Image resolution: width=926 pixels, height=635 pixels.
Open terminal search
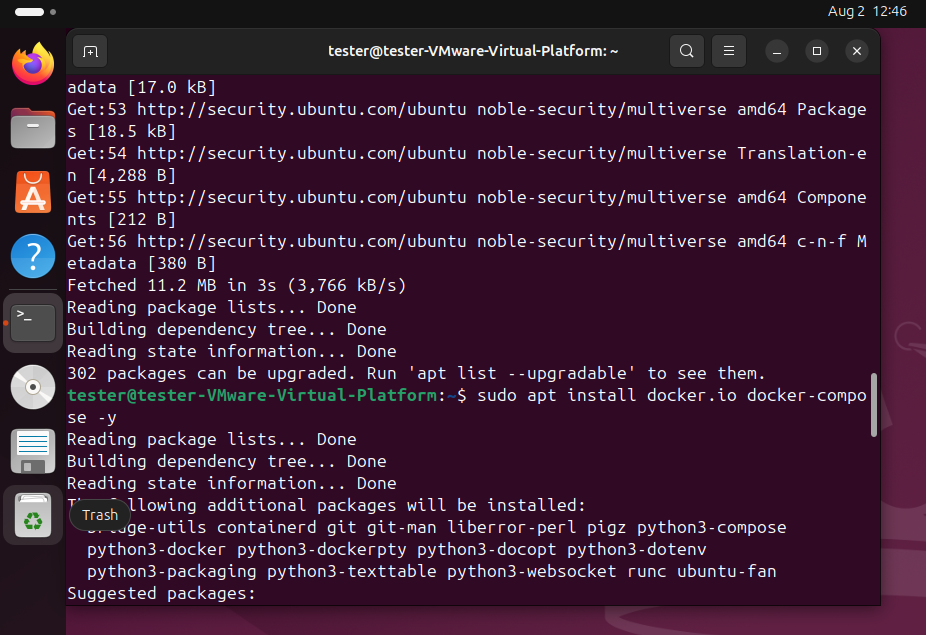tap(686, 51)
